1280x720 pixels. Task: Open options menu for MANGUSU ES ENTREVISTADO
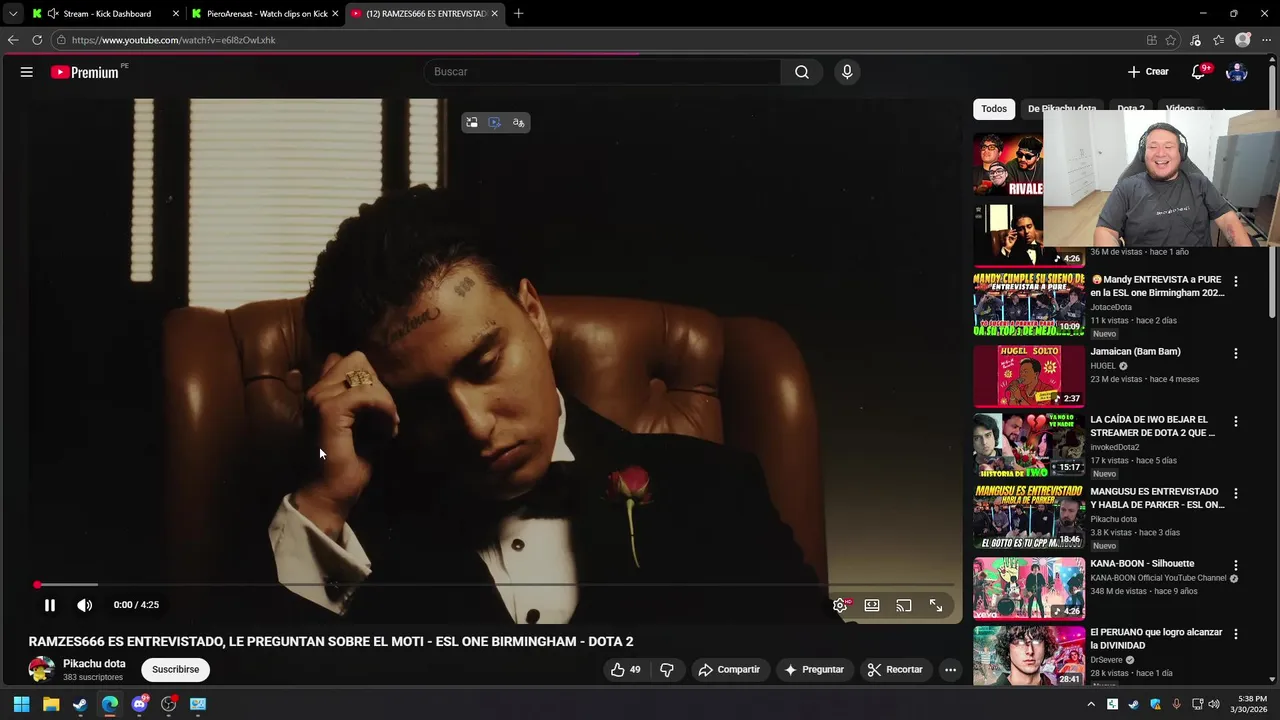coord(1236,494)
